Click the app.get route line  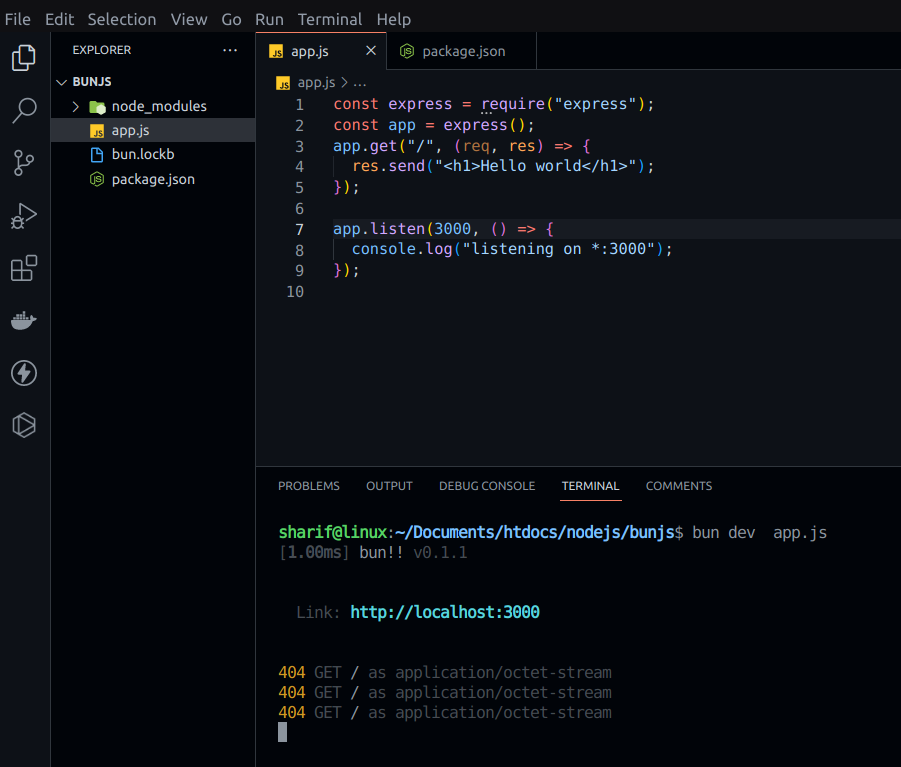(x=461, y=146)
